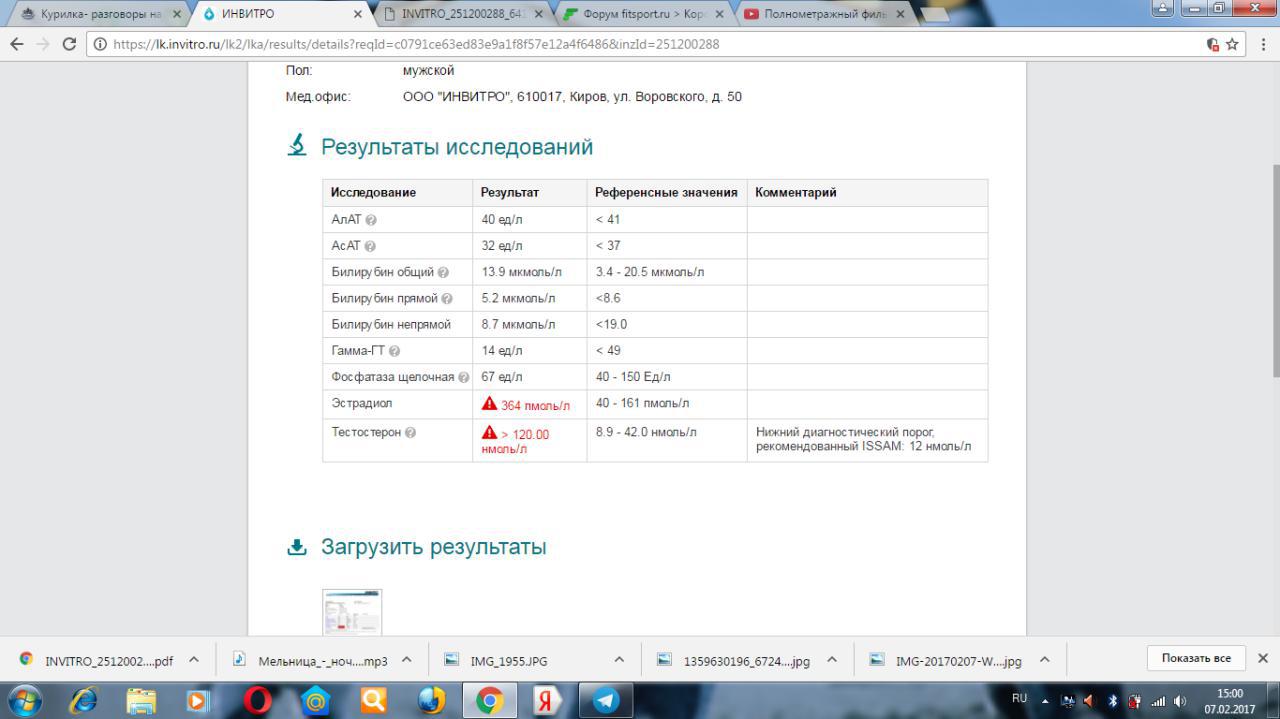1280x719 pixels.
Task: Launch Opera browser from the taskbar
Action: (x=258, y=700)
